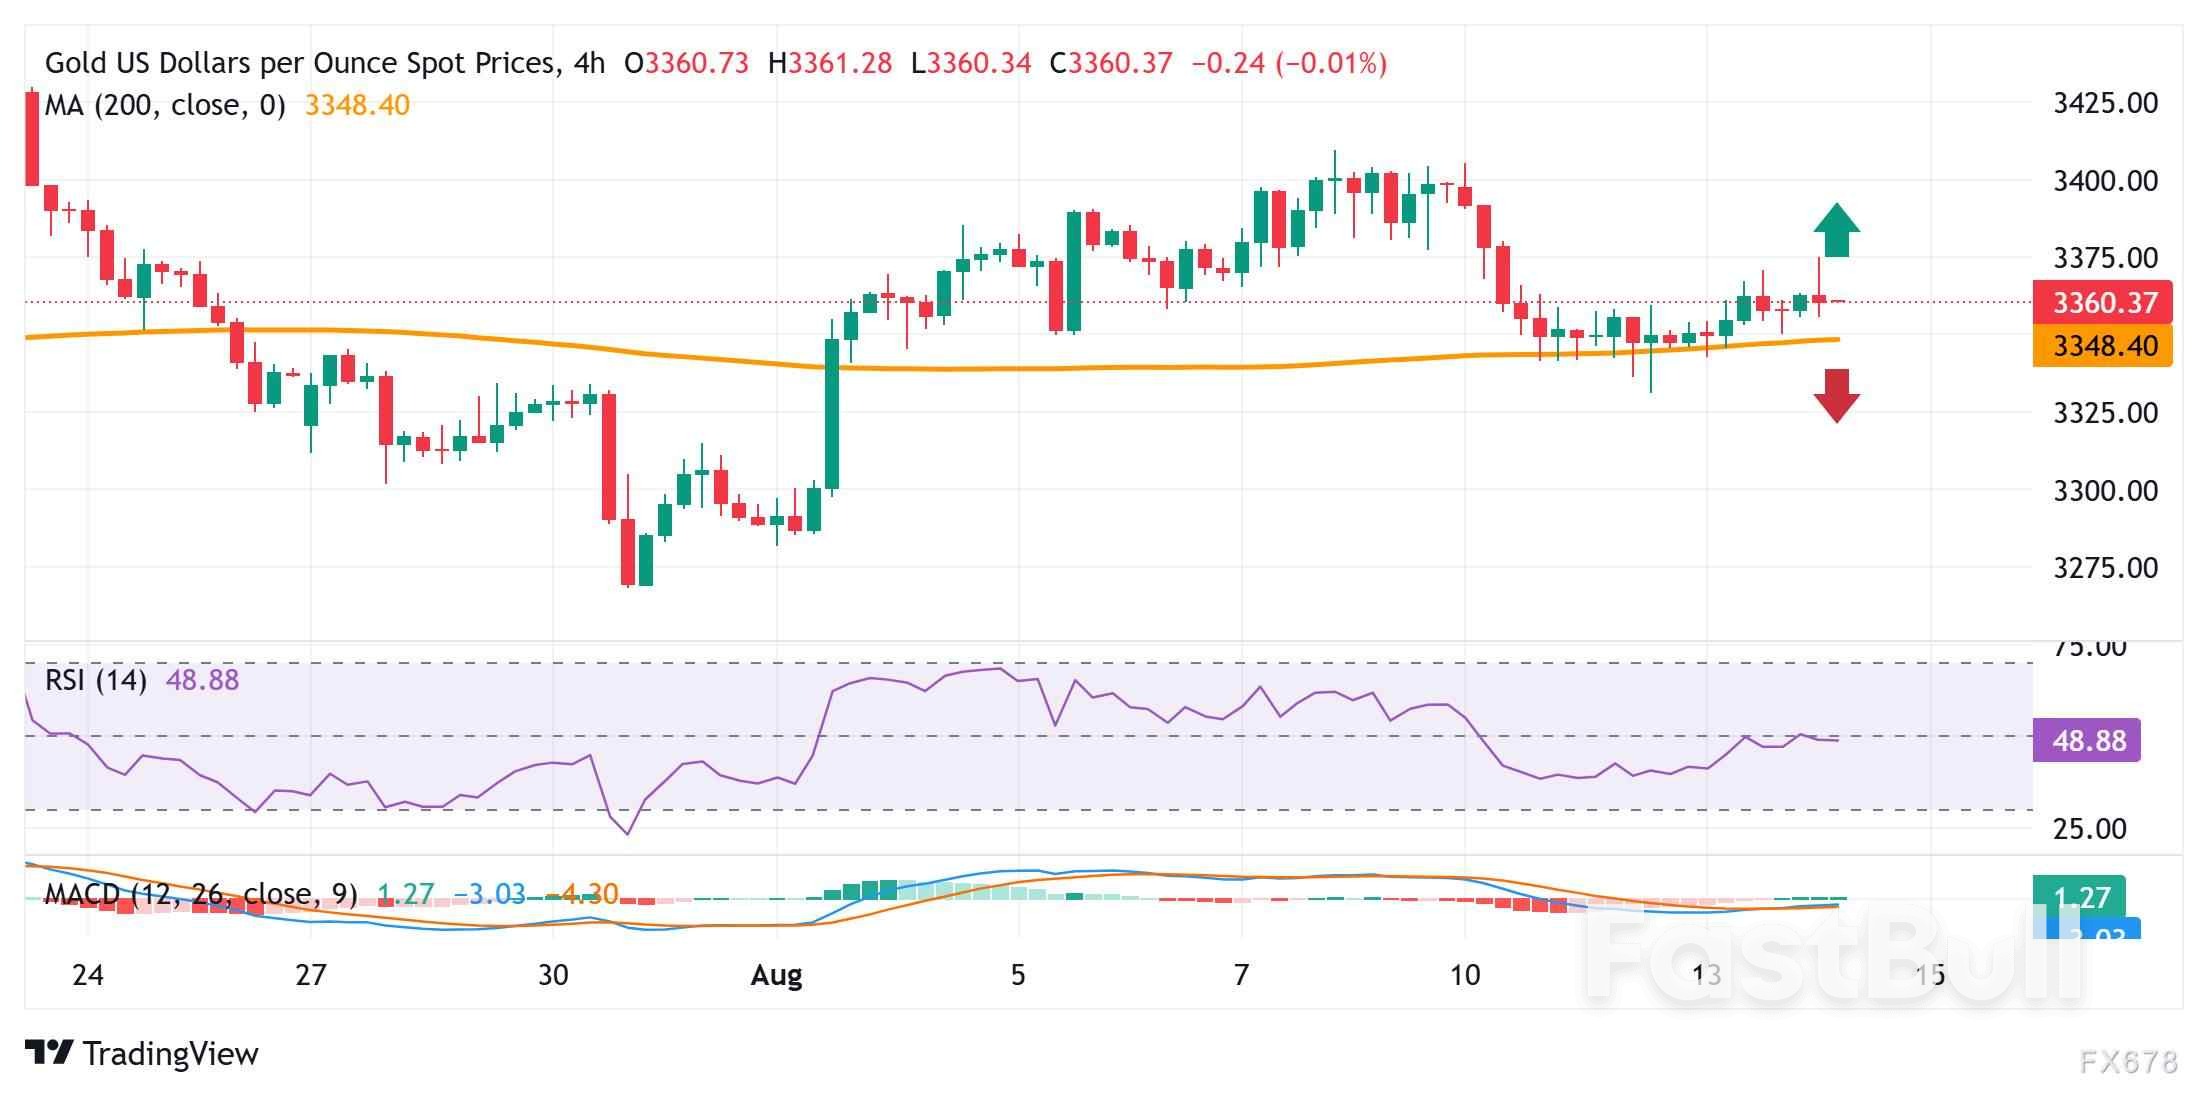Click the TradingView logo icon
This screenshot has height=1097, width=2208.
(49, 1053)
